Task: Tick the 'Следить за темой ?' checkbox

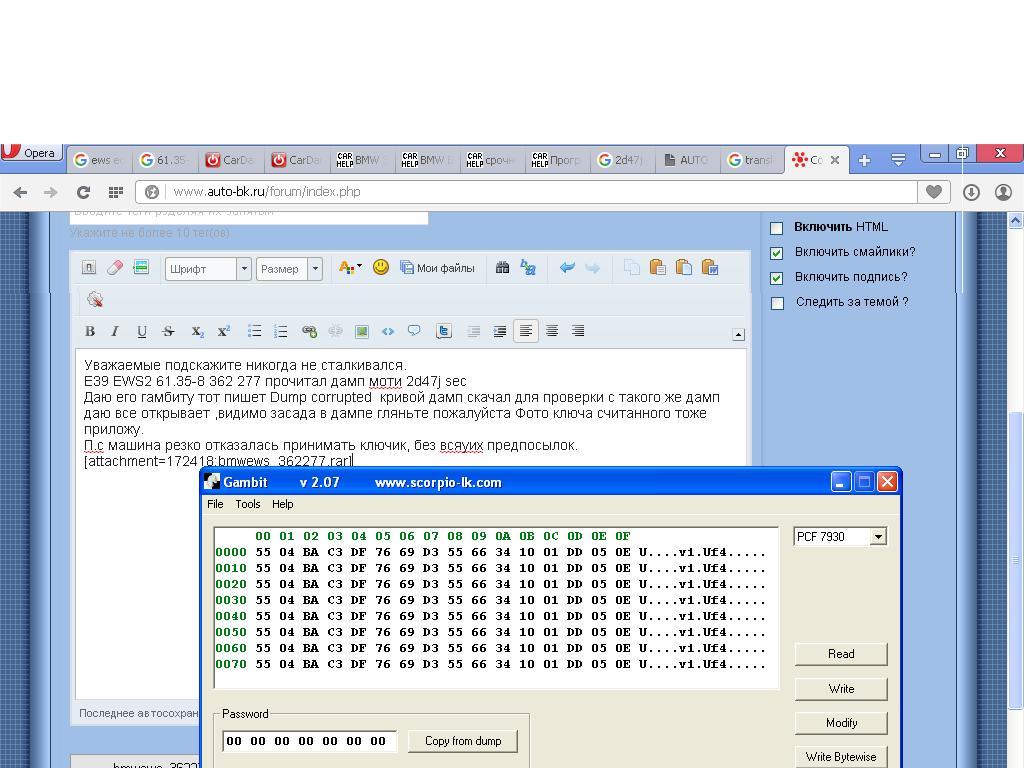Action: [x=777, y=303]
